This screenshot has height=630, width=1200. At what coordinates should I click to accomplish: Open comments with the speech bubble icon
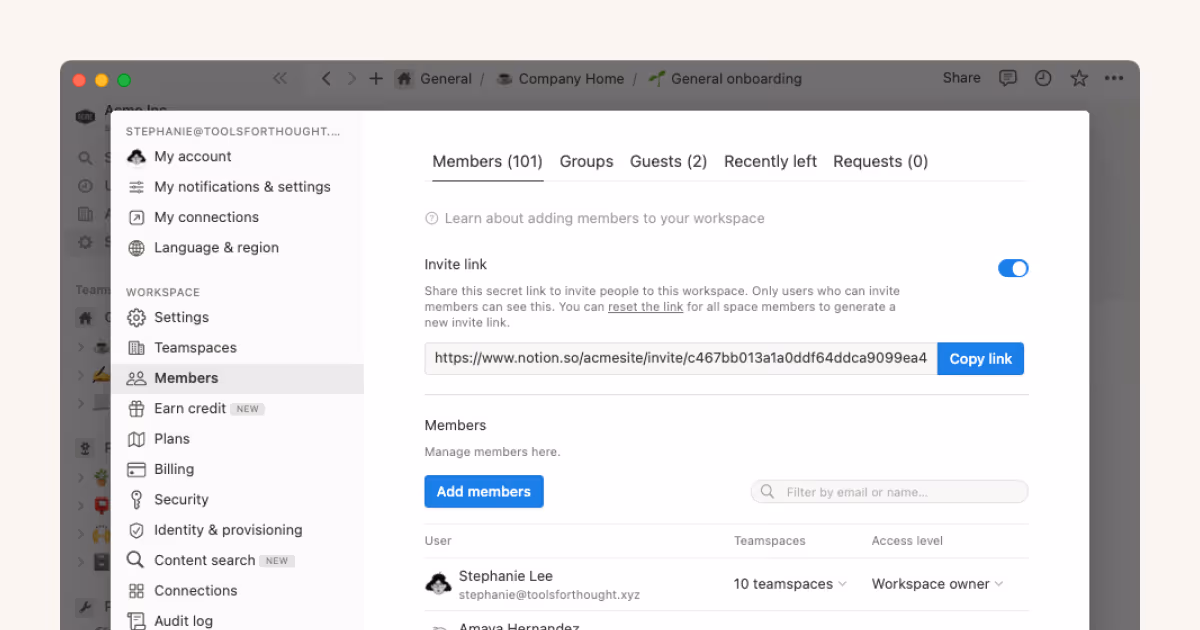[1007, 77]
